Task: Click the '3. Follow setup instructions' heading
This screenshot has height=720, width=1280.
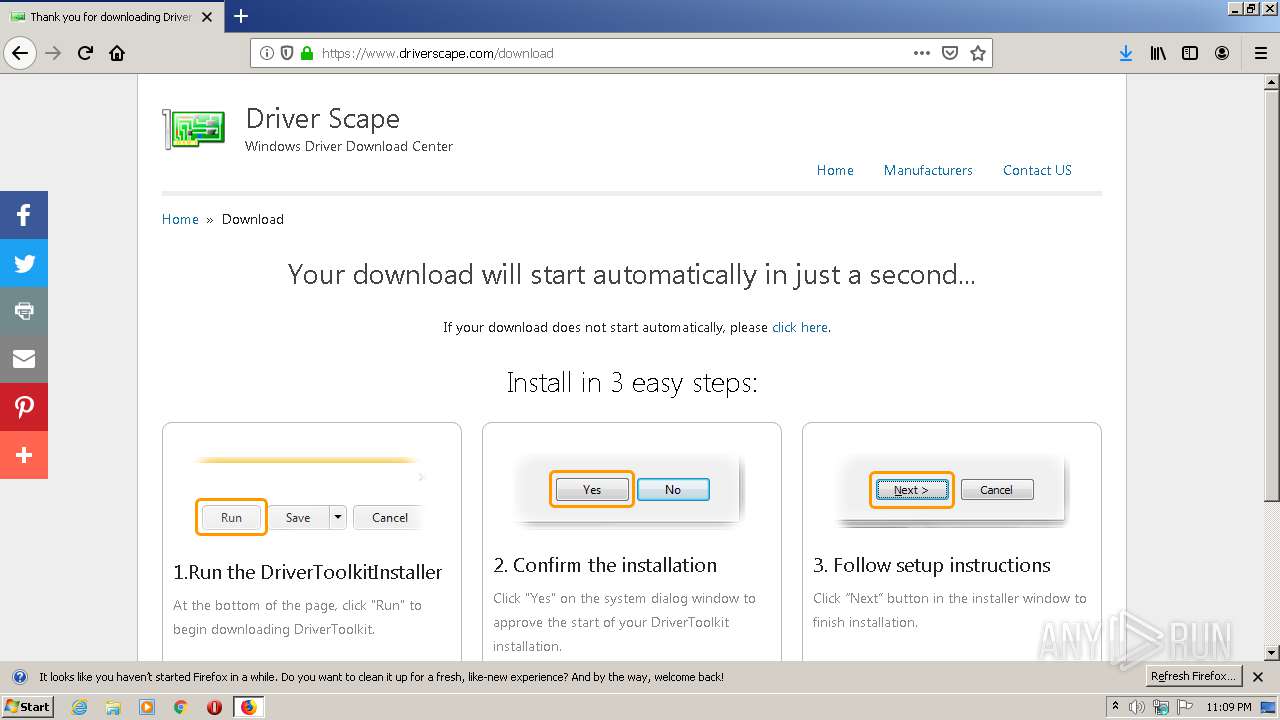Action: [x=932, y=565]
